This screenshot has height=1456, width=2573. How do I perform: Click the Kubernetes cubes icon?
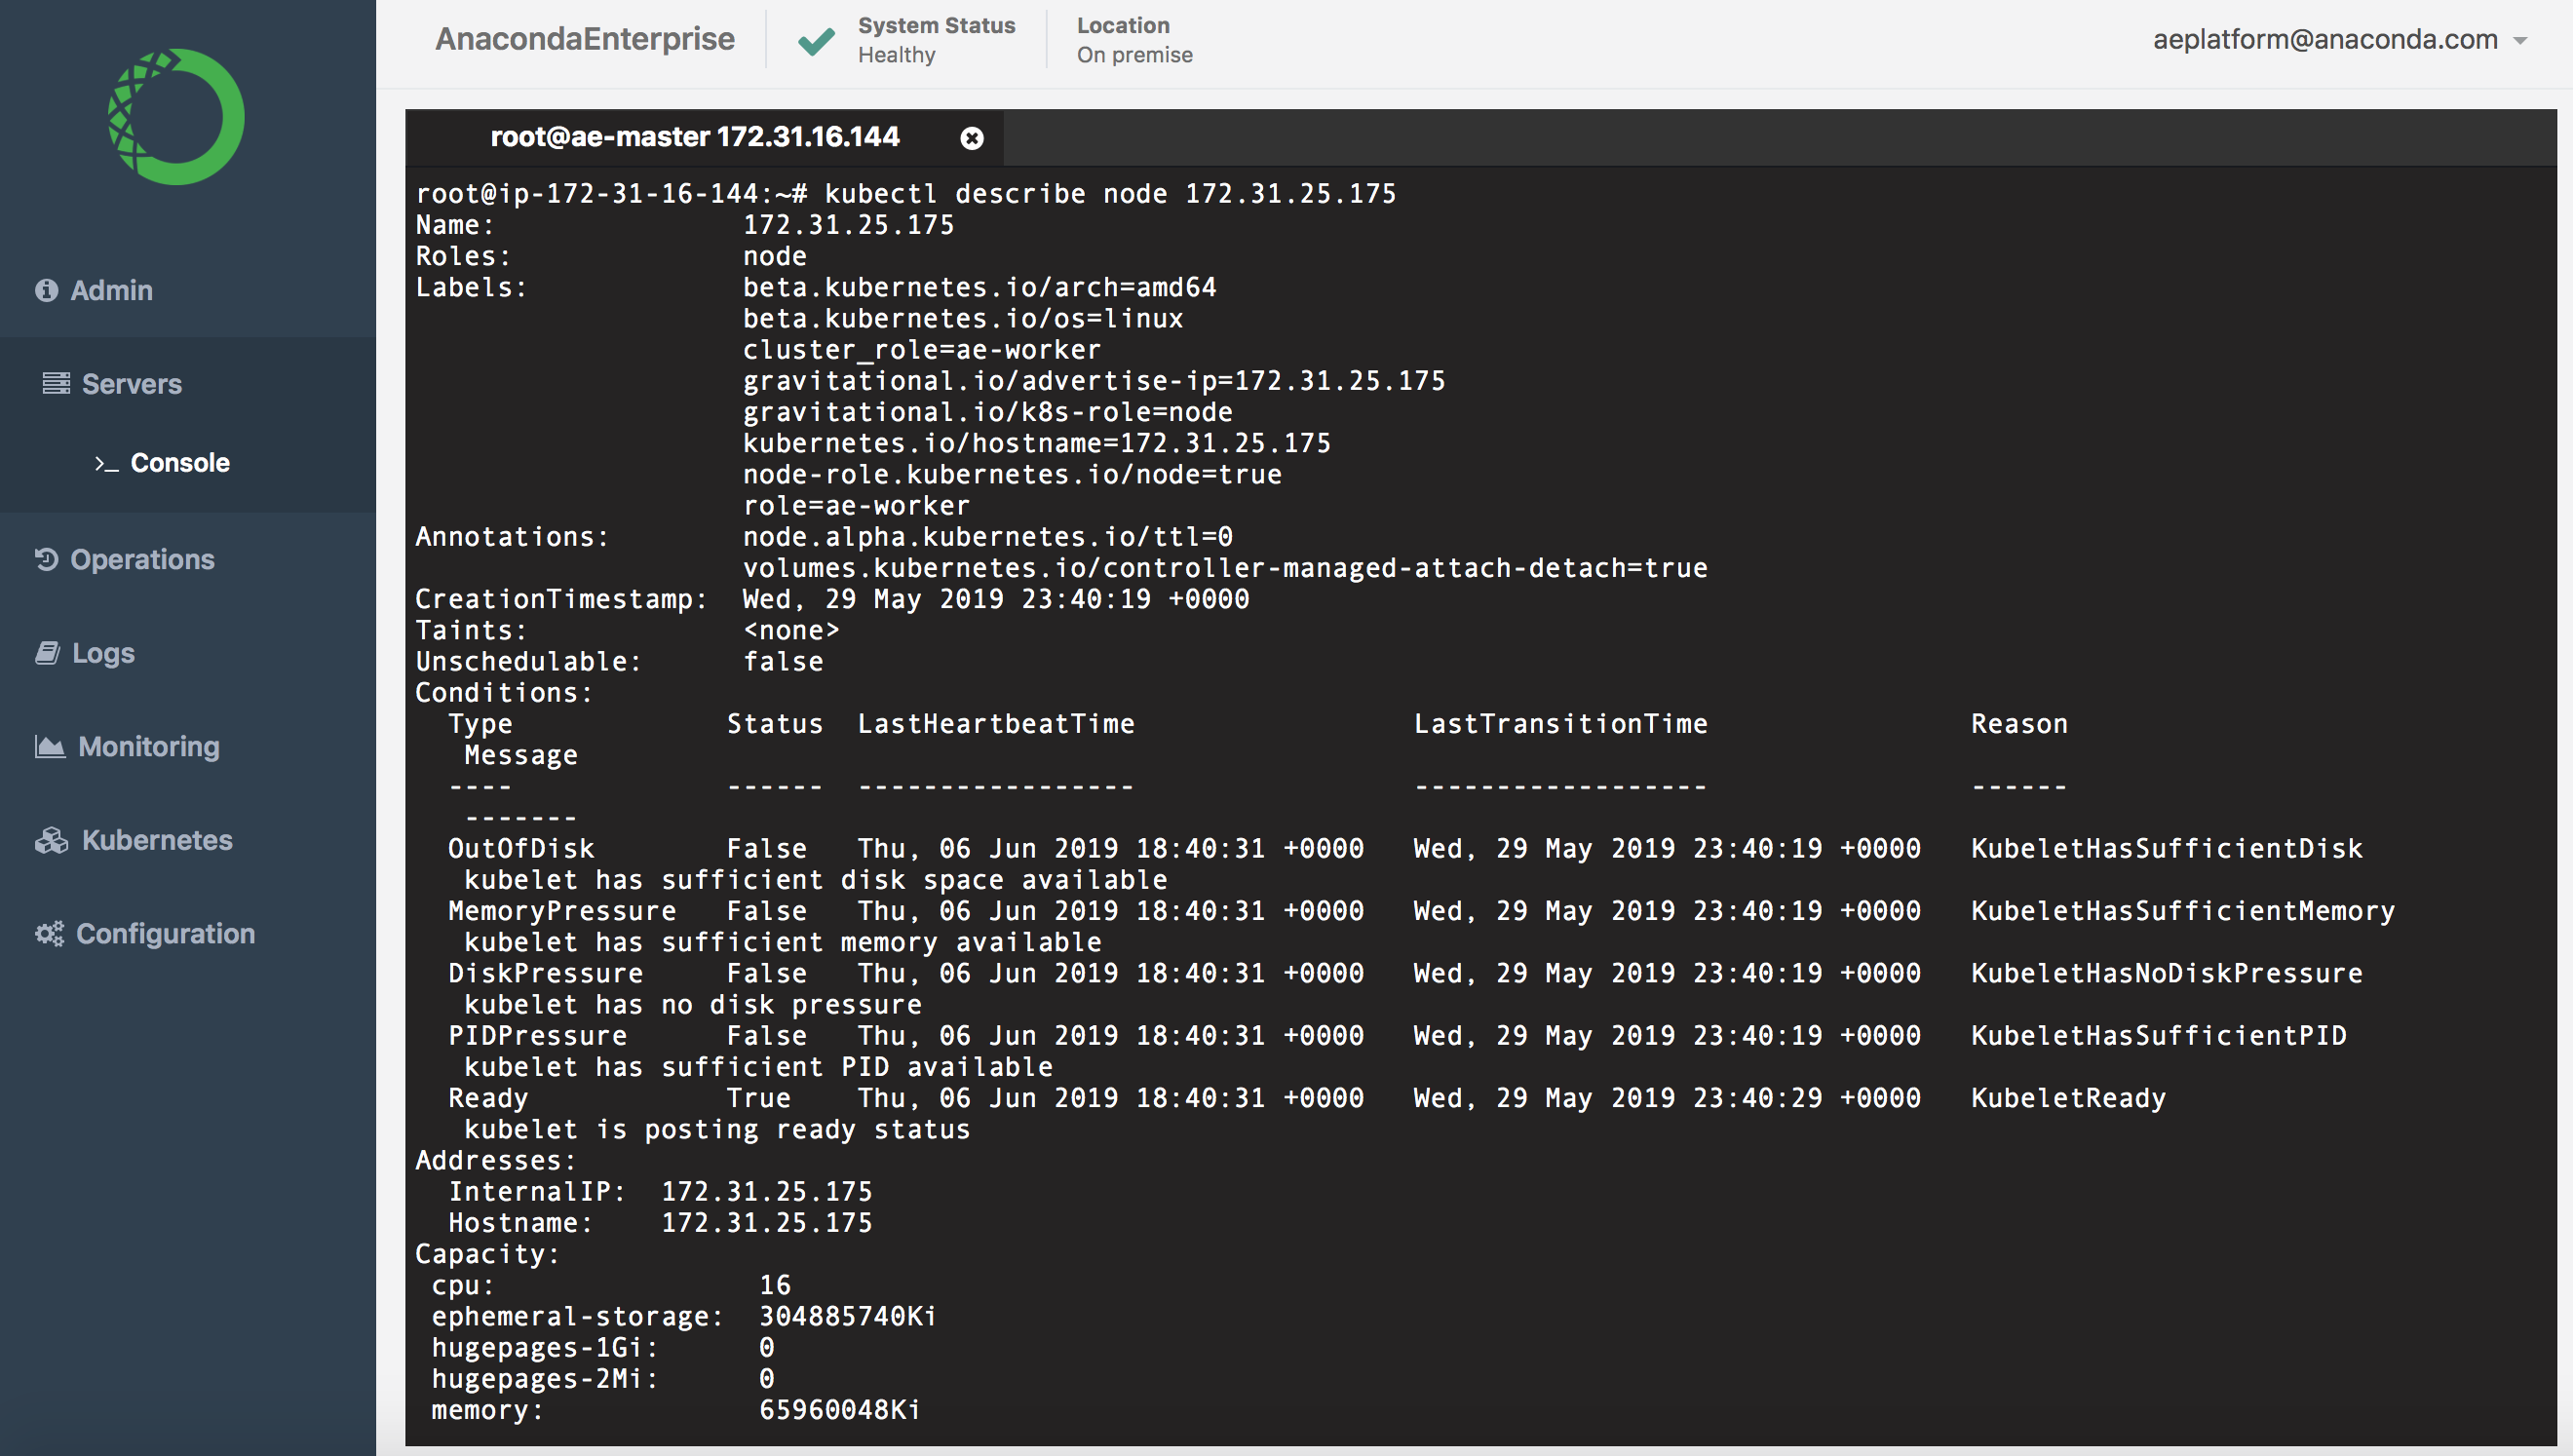[x=52, y=840]
